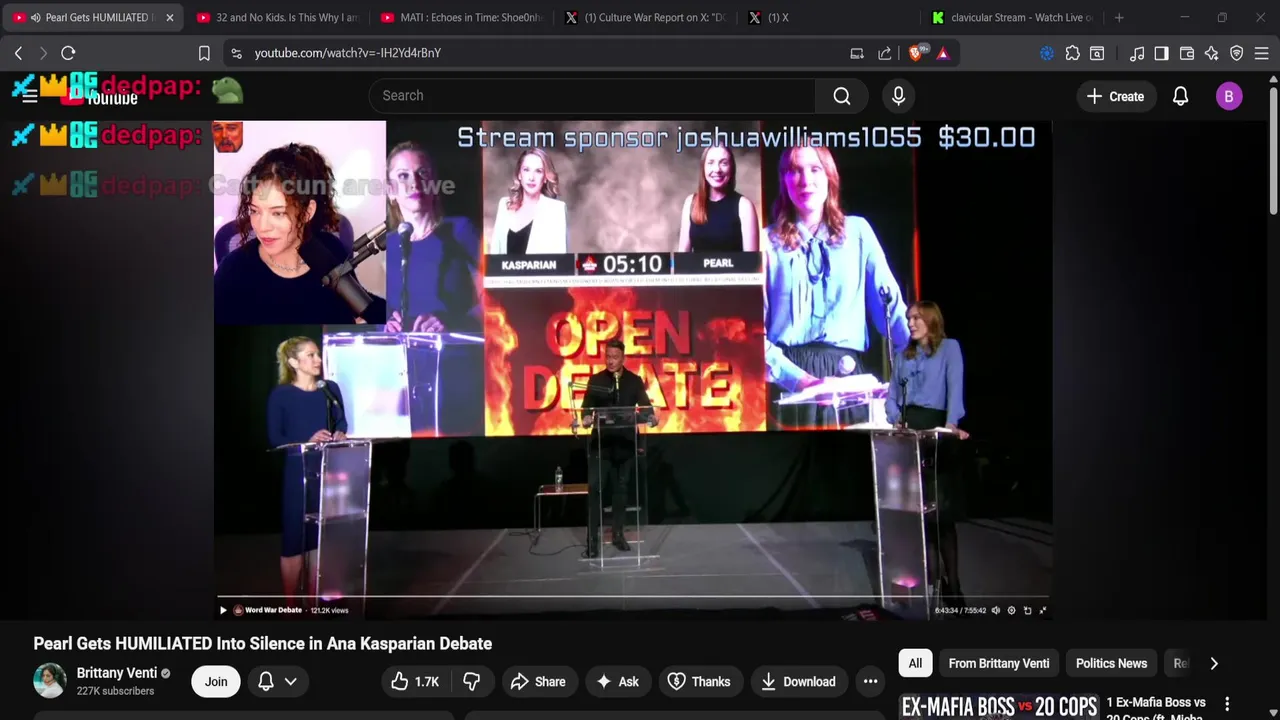This screenshot has width=1280, height=720.
Task: Click the magnifier search button
Action: 842,96
